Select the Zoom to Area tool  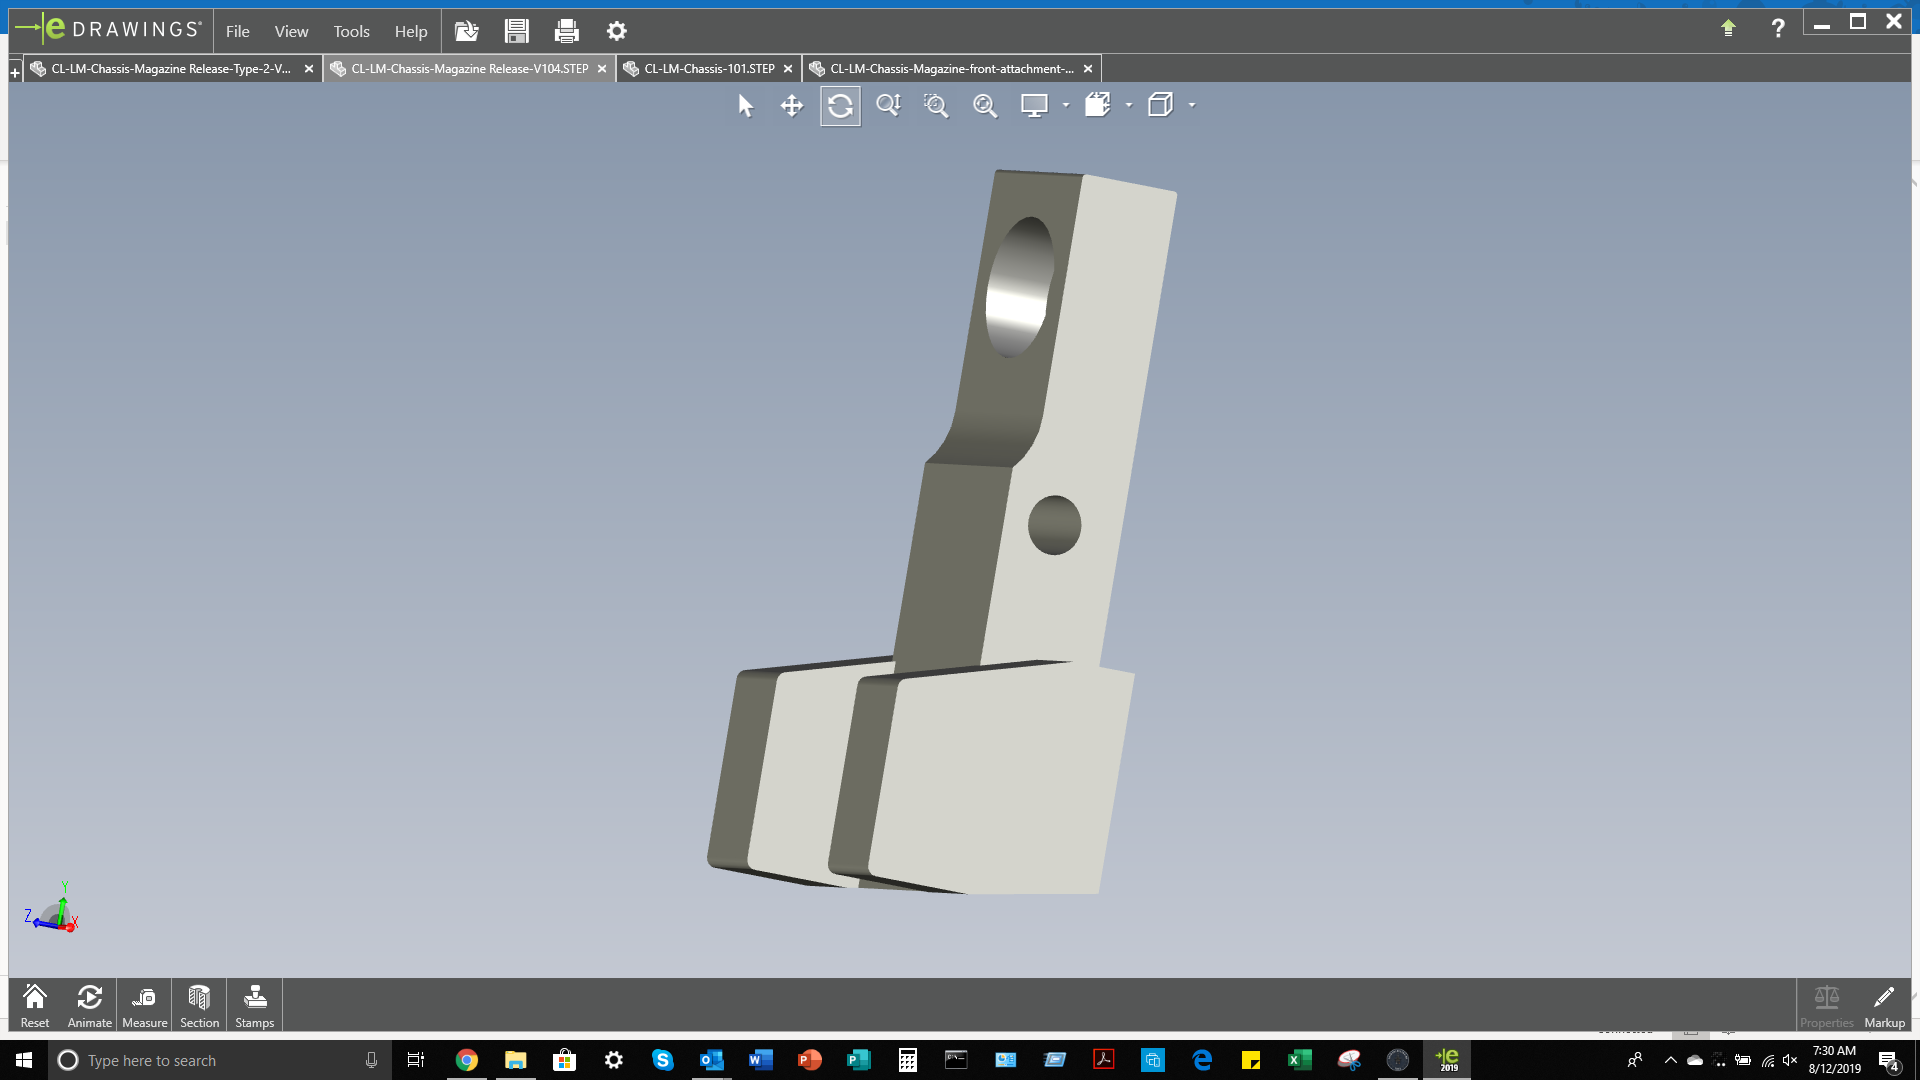tap(936, 106)
